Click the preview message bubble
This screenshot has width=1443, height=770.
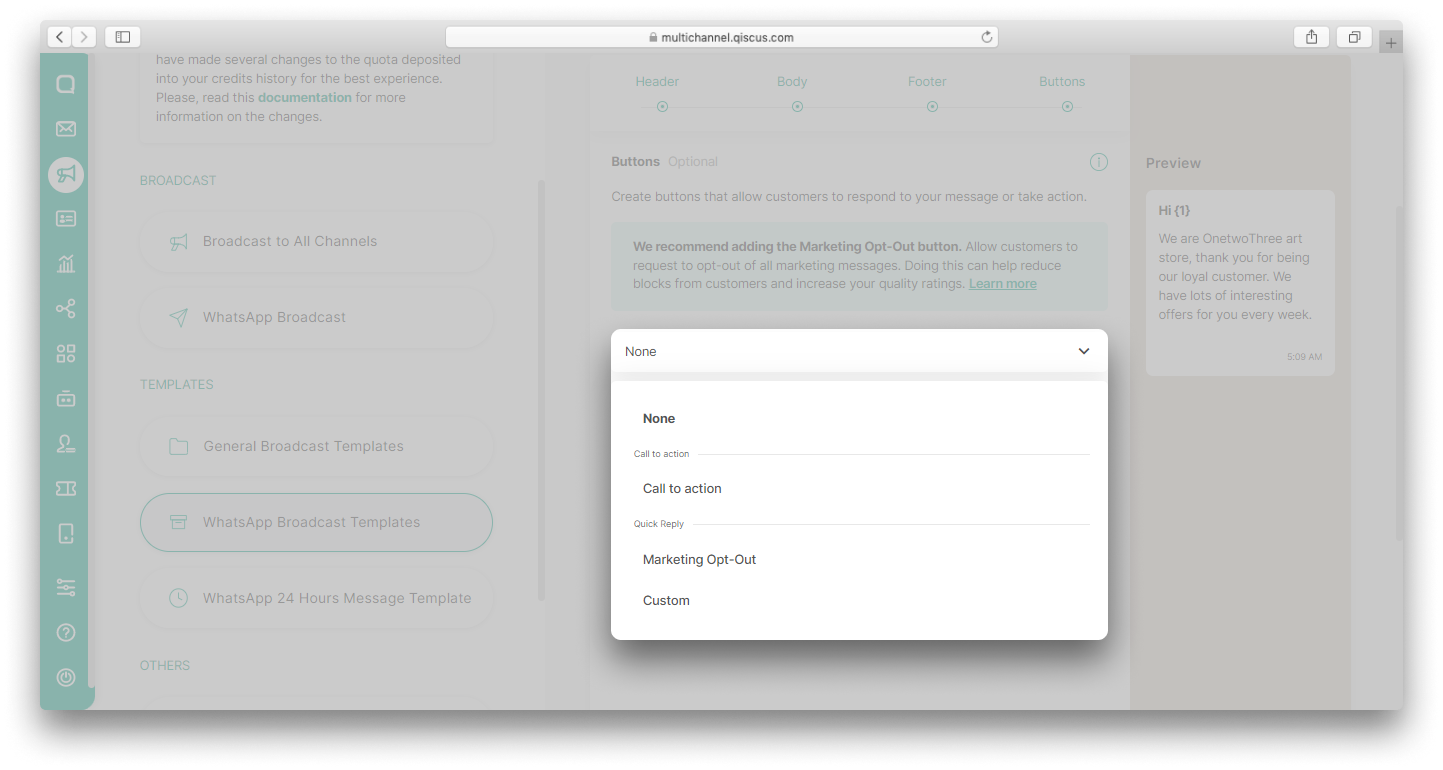(x=1240, y=283)
